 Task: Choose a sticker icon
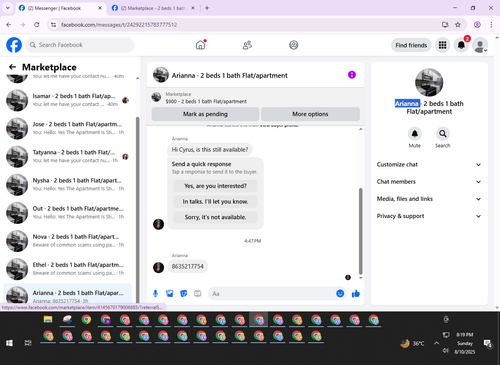tap(184, 293)
